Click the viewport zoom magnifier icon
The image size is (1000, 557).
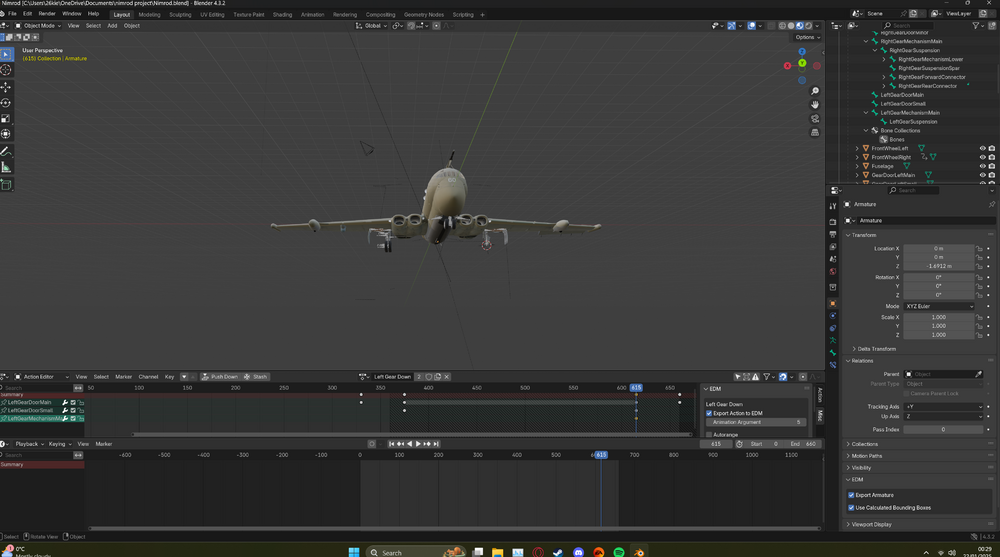point(815,91)
